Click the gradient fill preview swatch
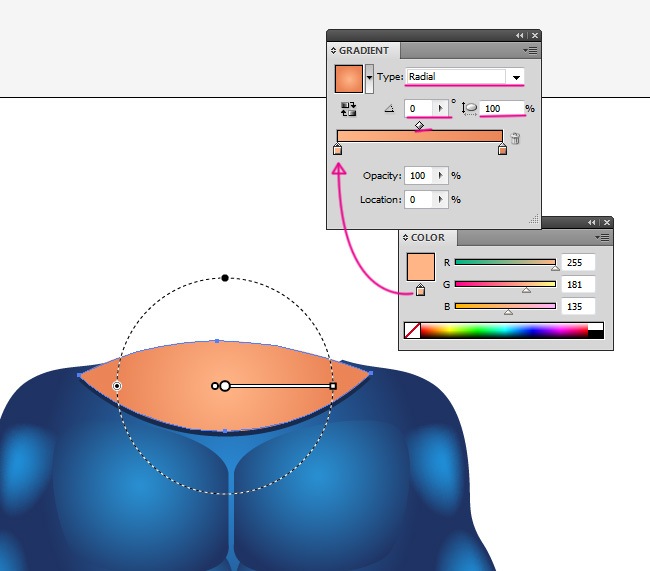Screen dimensions: 650x571 coord(349,77)
